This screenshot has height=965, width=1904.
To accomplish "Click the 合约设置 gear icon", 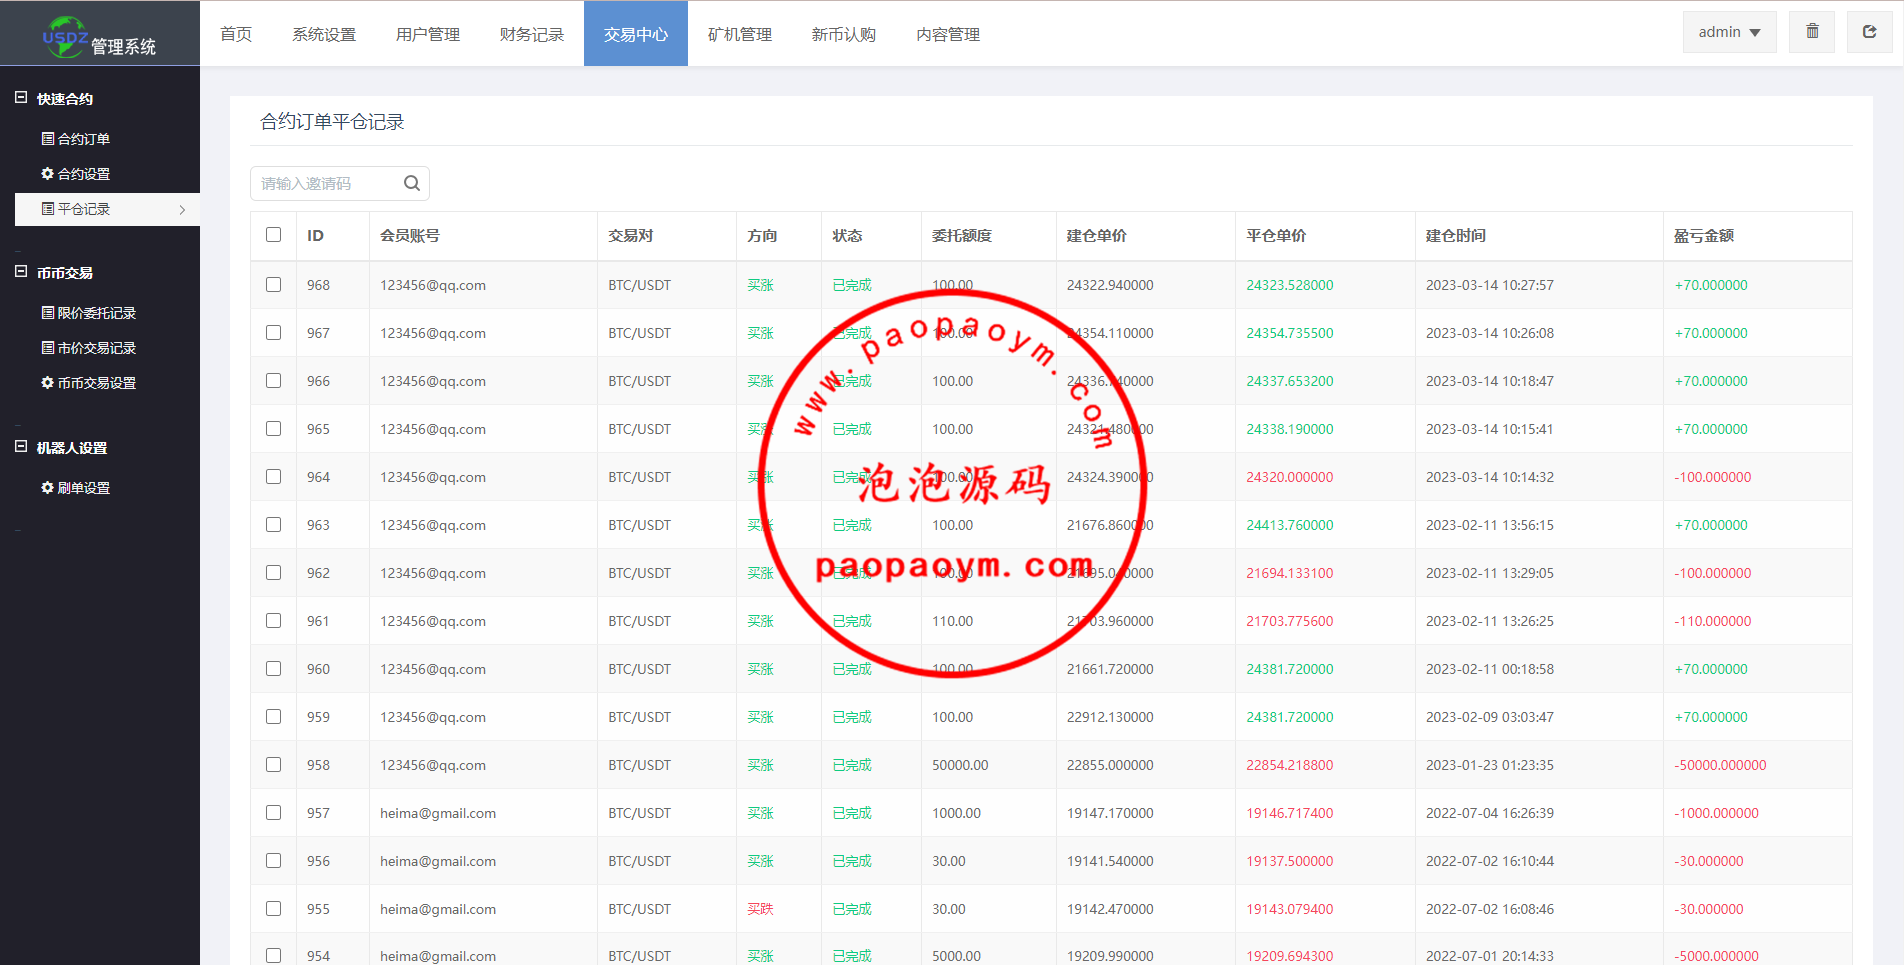I will [47, 174].
